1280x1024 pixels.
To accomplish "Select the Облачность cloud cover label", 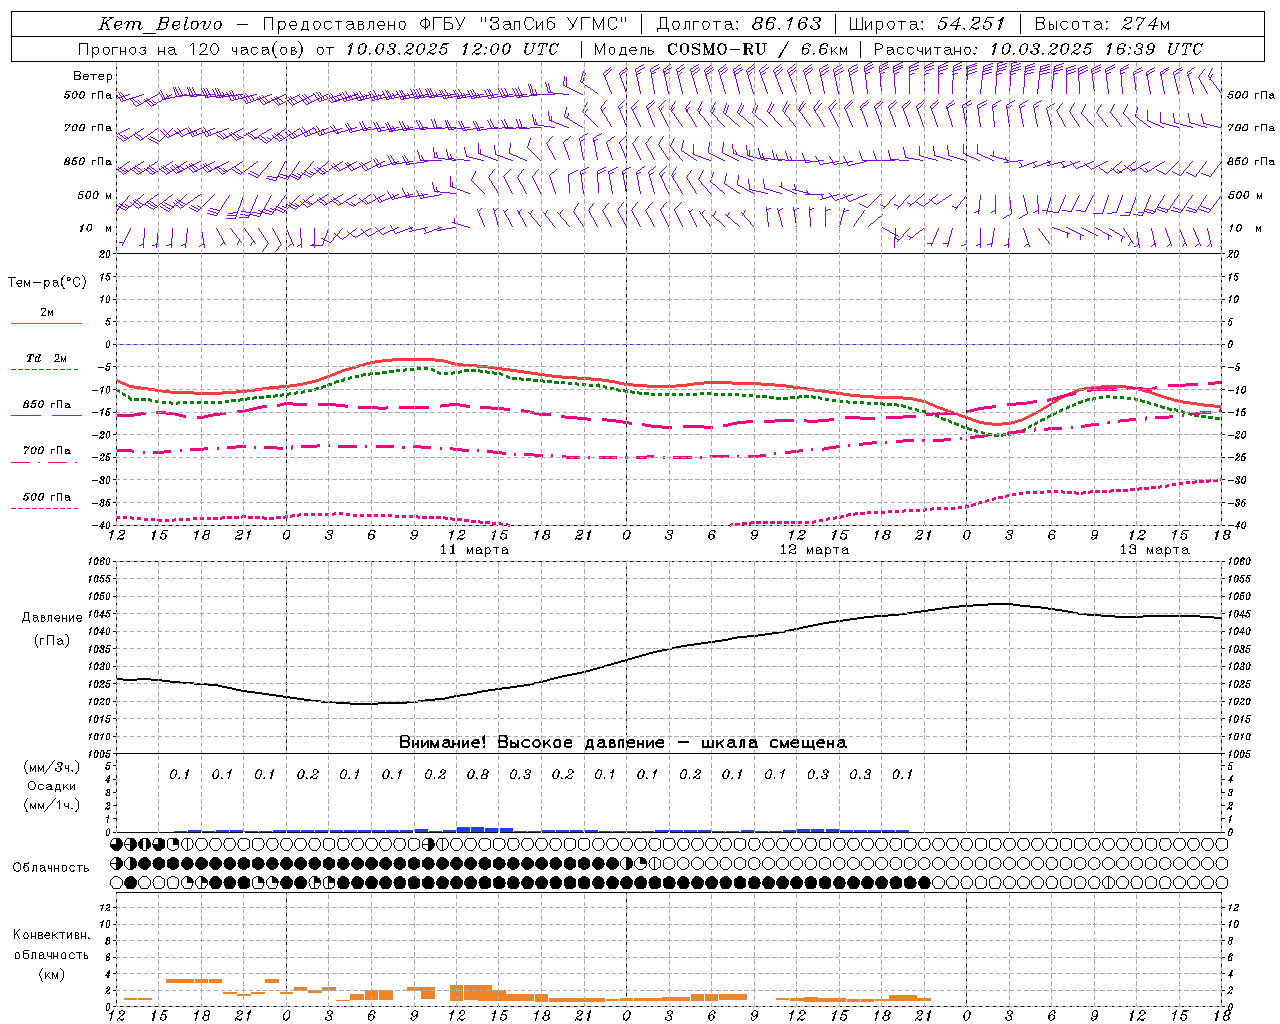I will pos(51,868).
